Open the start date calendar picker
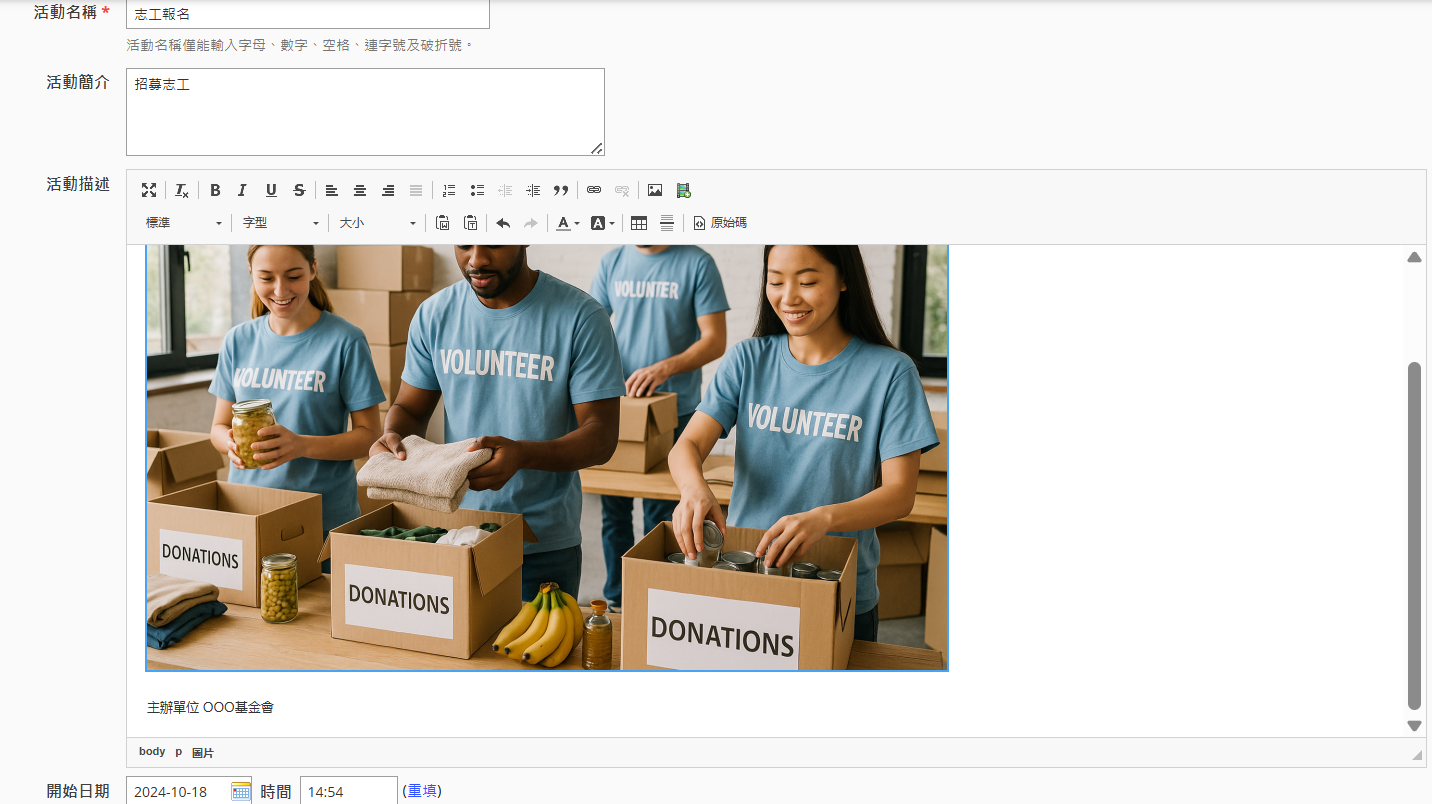The image size is (1432, 804). (x=241, y=791)
